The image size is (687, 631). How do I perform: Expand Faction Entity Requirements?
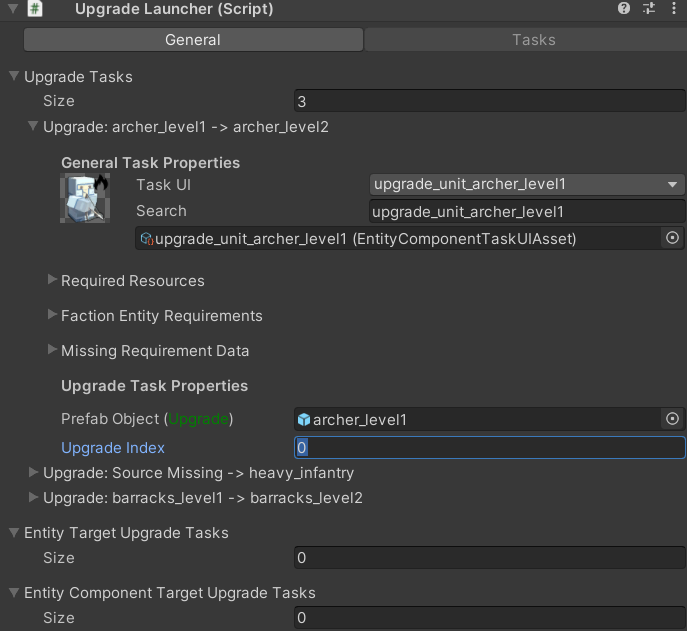coord(52,315)
